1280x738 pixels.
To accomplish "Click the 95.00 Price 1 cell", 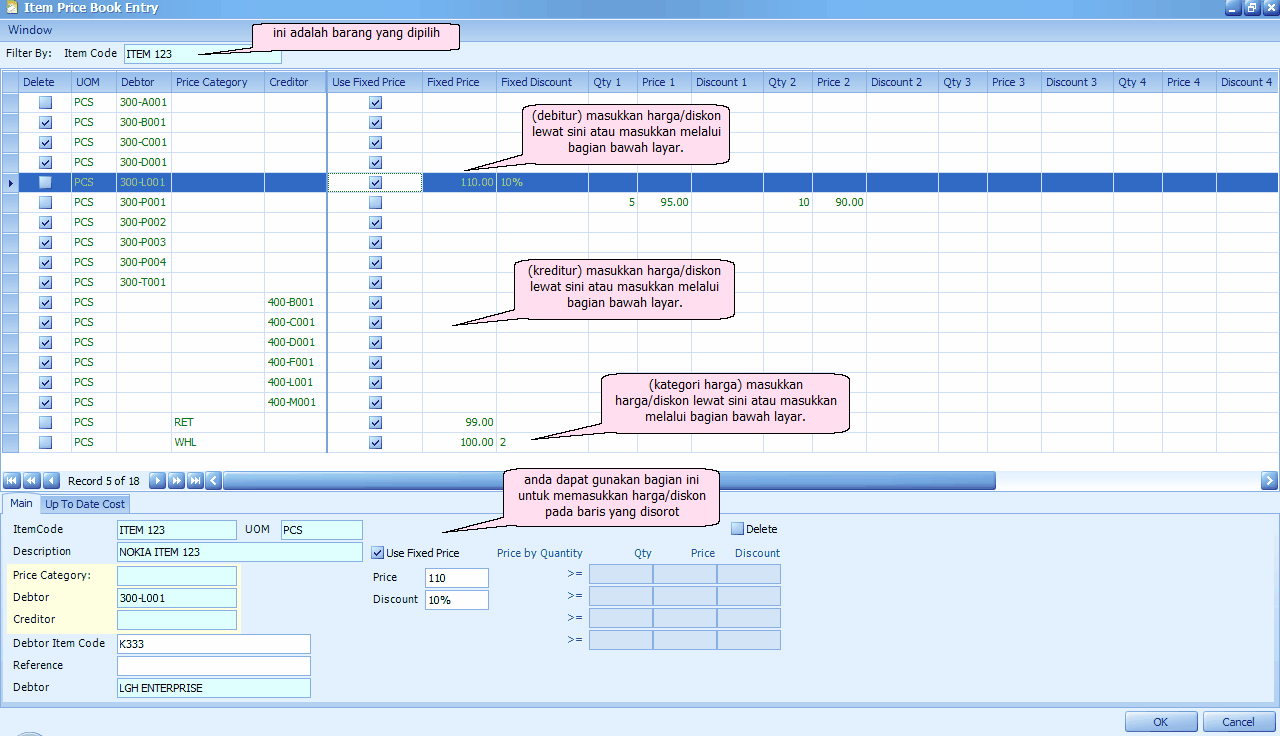I will click(664, 202).
